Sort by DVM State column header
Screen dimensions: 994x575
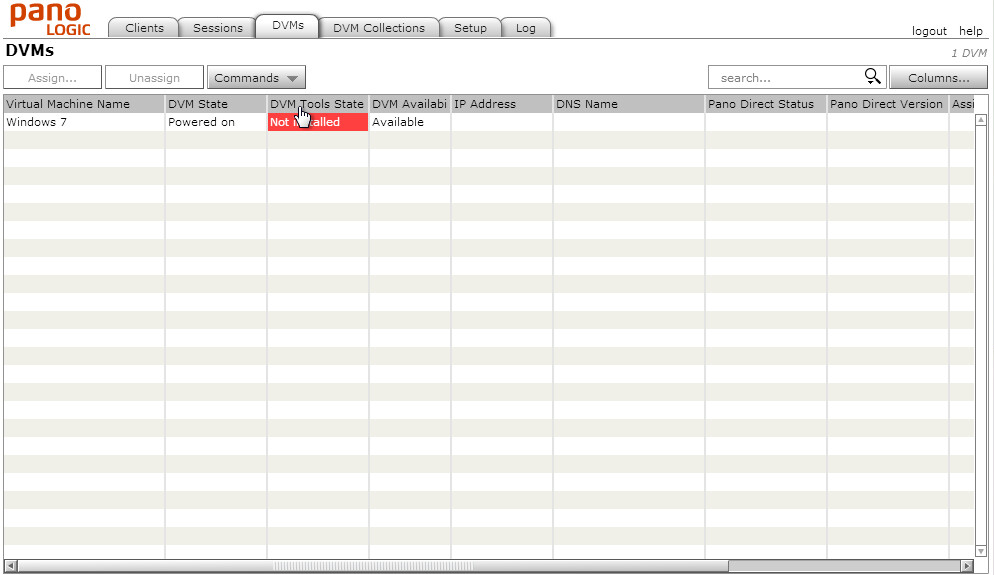coord(216,104)
